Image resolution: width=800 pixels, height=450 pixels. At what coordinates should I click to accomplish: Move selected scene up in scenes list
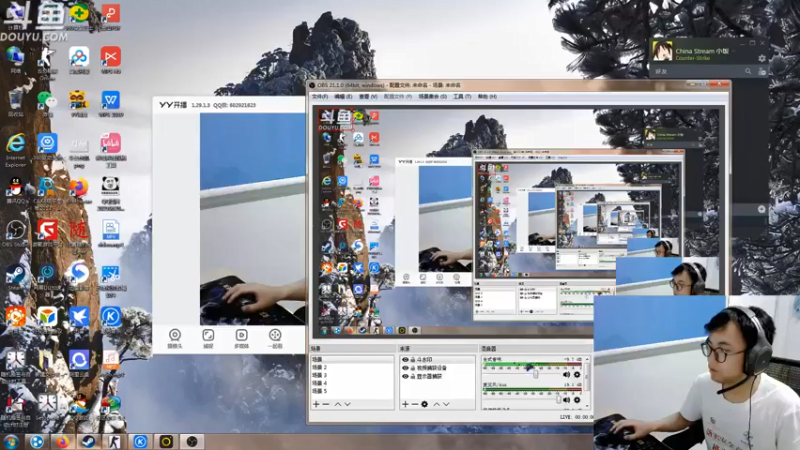click(x=338, y=404)
